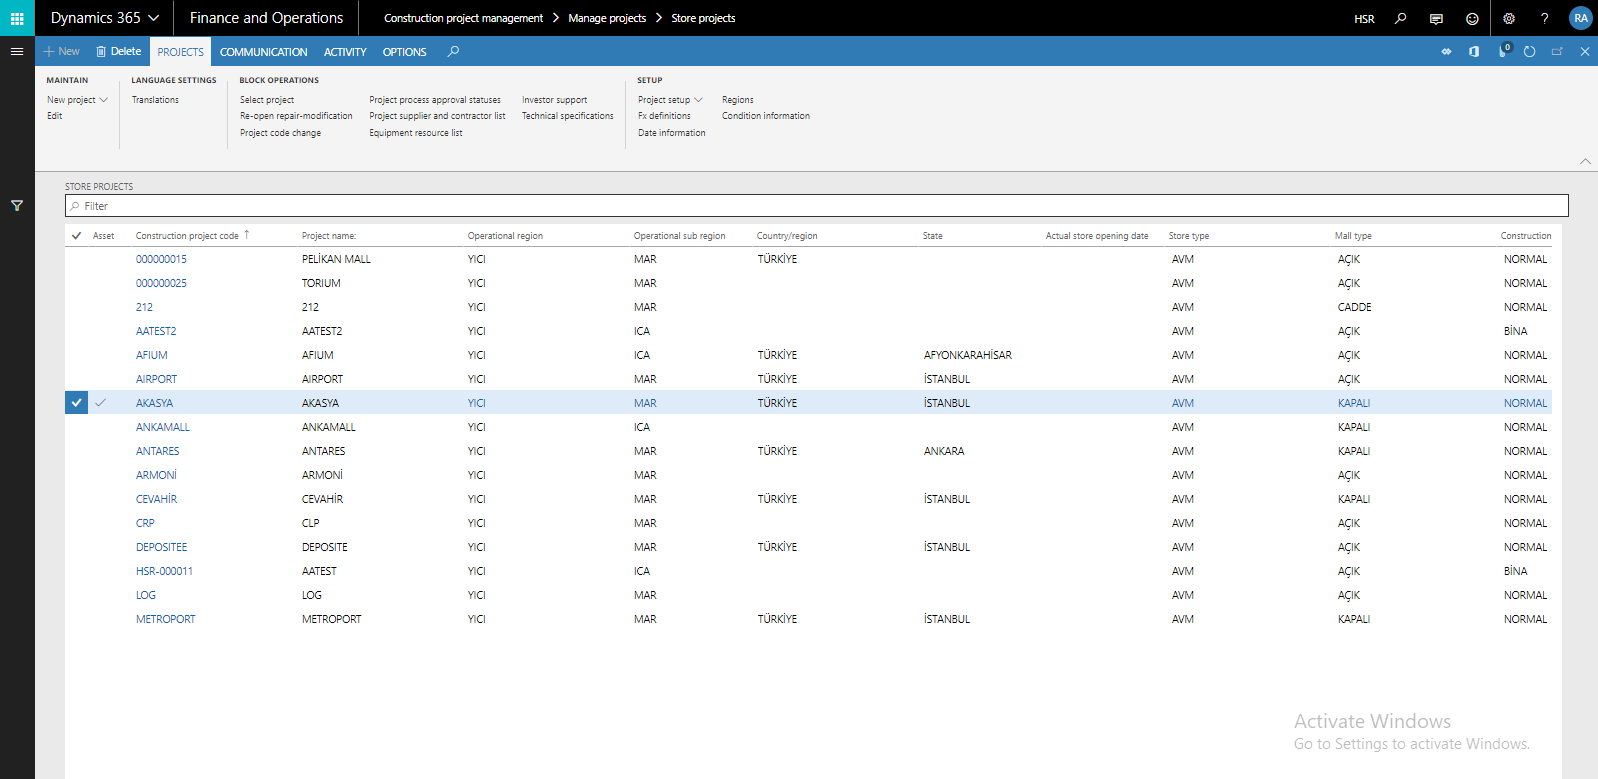The height and width of the screenshot is (779, 1598).
Task: Open the form in a new window
Action: [x=1557, y=51]
